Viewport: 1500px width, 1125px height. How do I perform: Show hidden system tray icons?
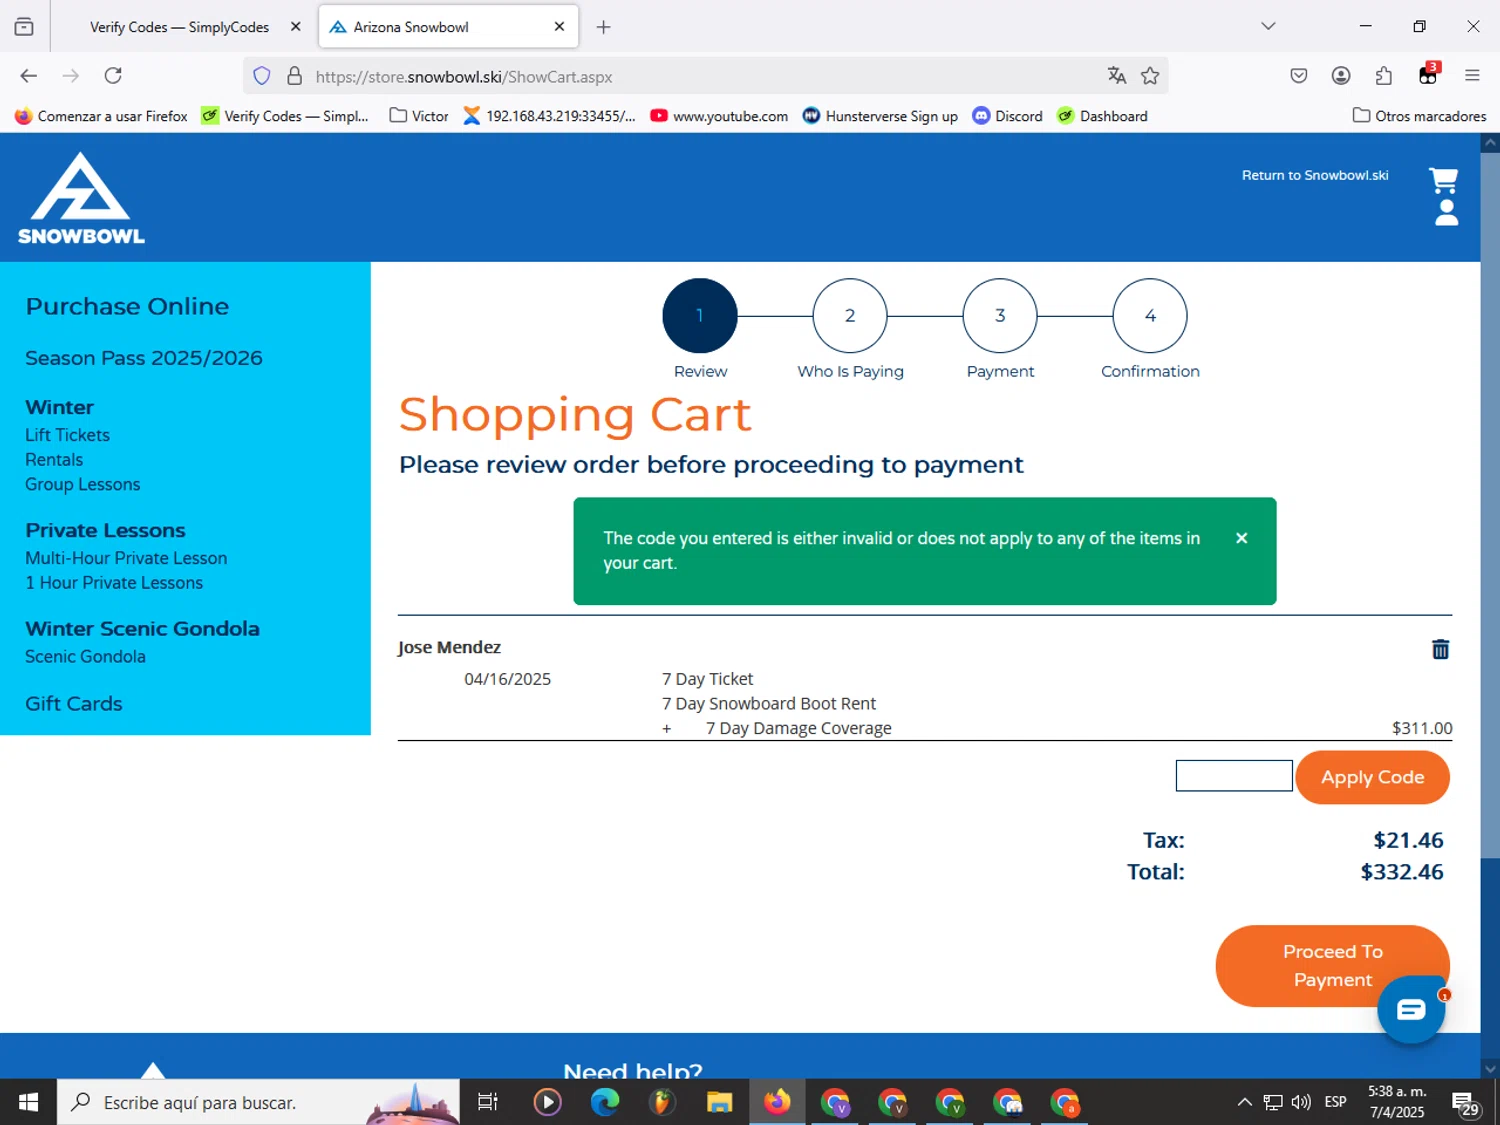pyautogui.click(x=1244, y=1102)
